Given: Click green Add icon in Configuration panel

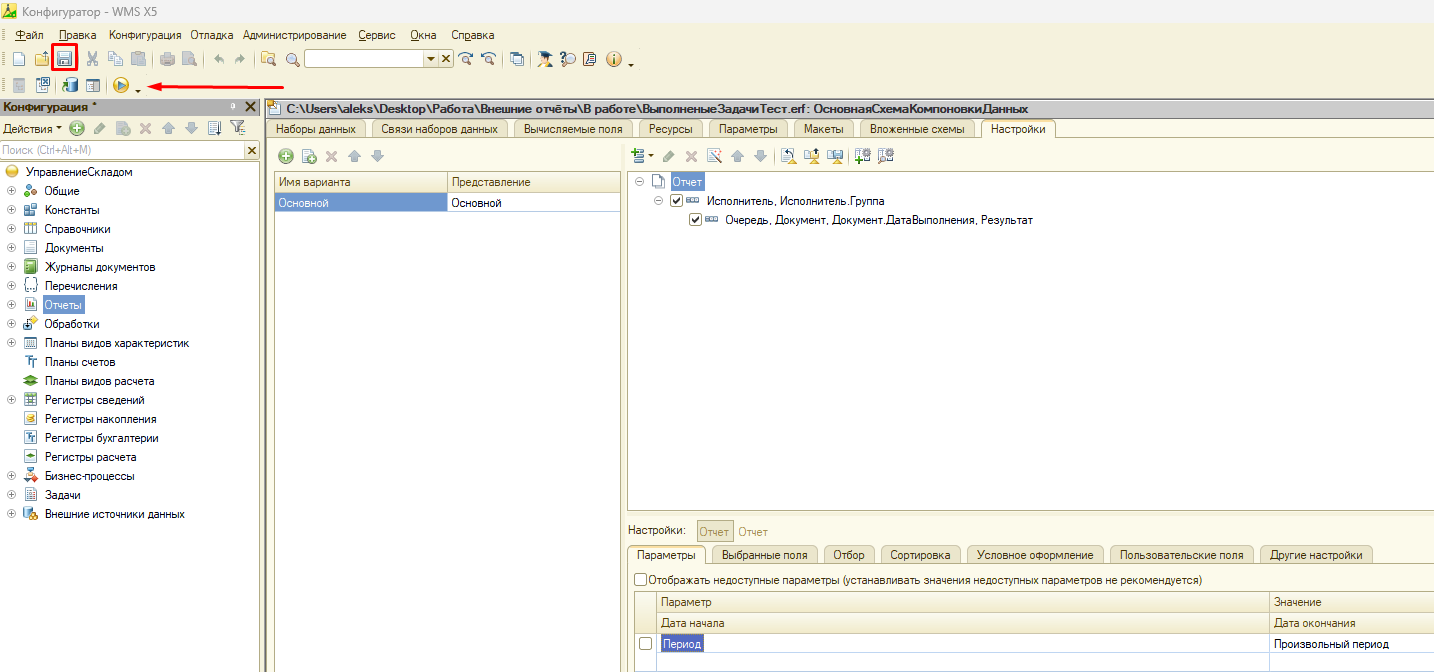Looking at the screenshot, I should (x=77, y=128).
